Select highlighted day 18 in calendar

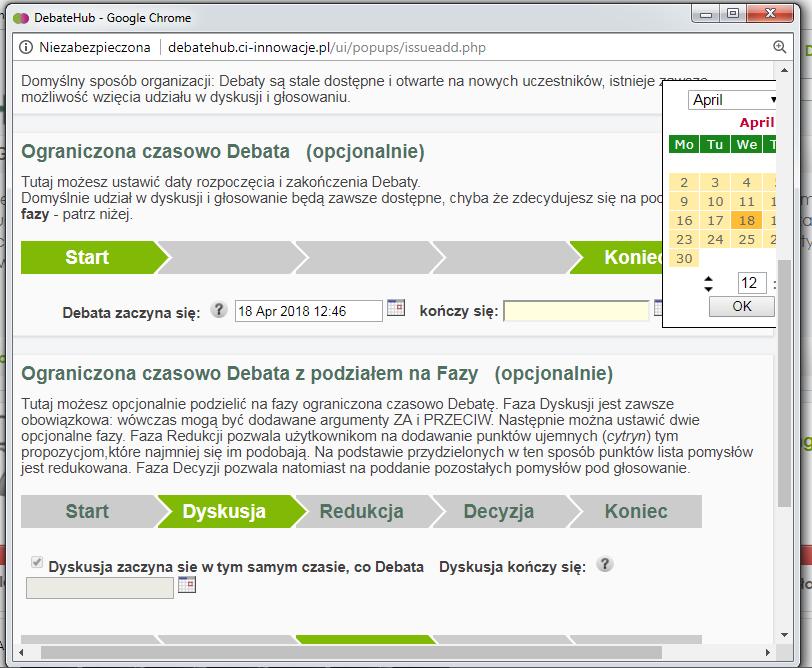click(746, 221)
